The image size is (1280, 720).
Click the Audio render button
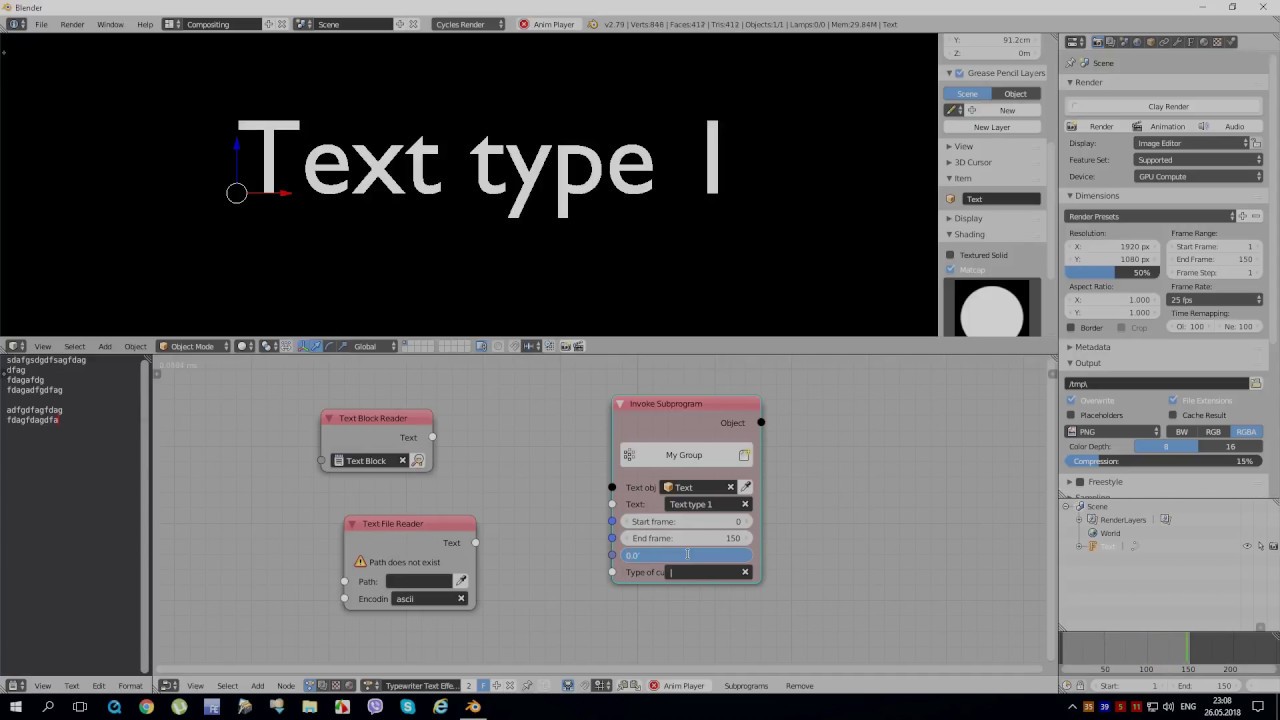coord(1229,127)
